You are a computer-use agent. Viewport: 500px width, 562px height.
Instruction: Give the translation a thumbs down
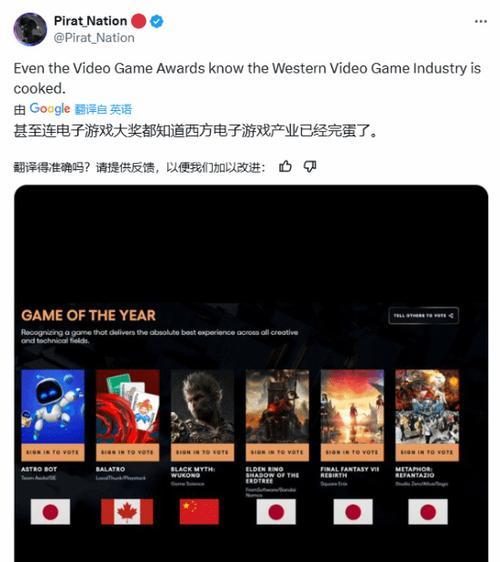click(310, 167)
